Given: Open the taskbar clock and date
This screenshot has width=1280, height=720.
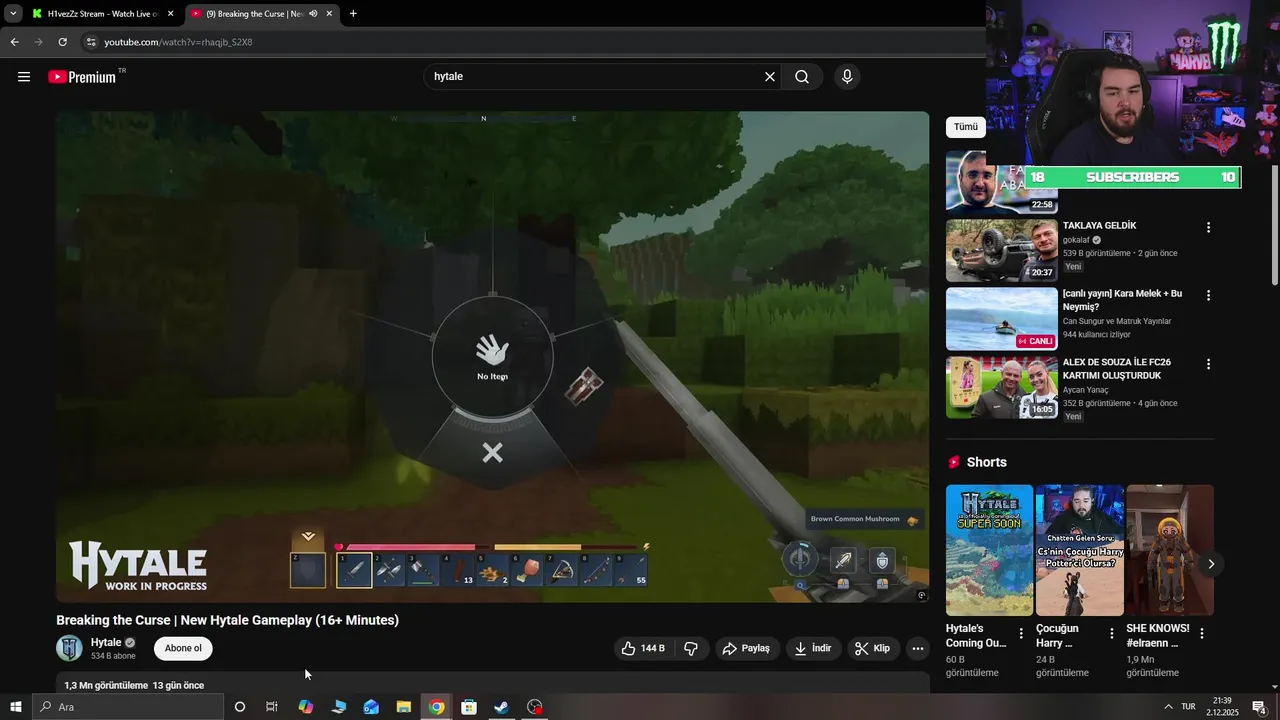Looking at the screenshot, I should pyautogui.click(x=1222, y=707).
